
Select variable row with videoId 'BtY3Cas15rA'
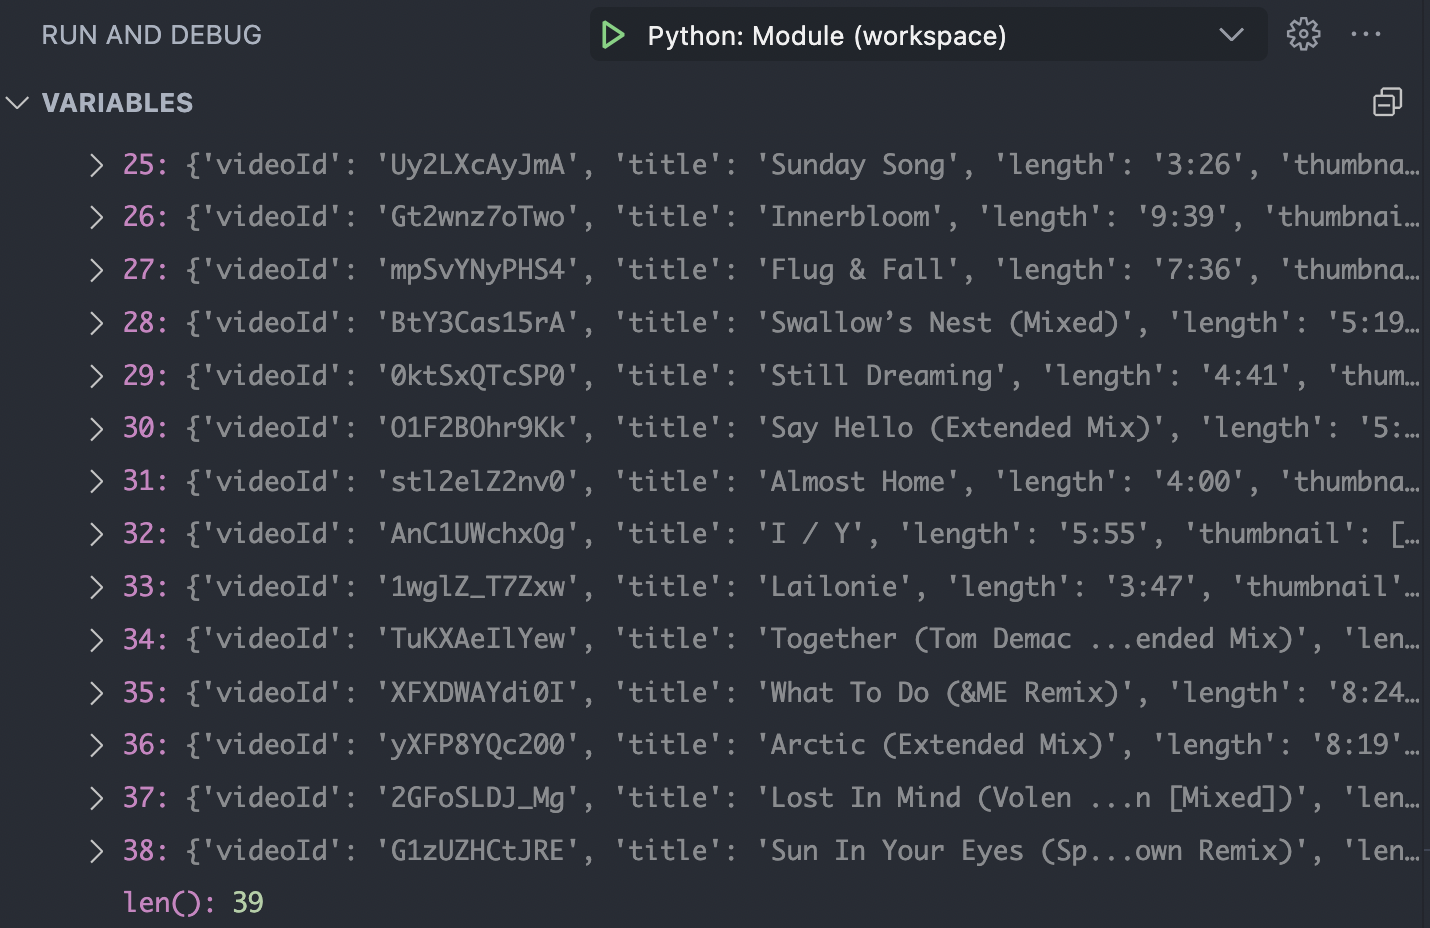pyautogui.click(x=713, y=323)
